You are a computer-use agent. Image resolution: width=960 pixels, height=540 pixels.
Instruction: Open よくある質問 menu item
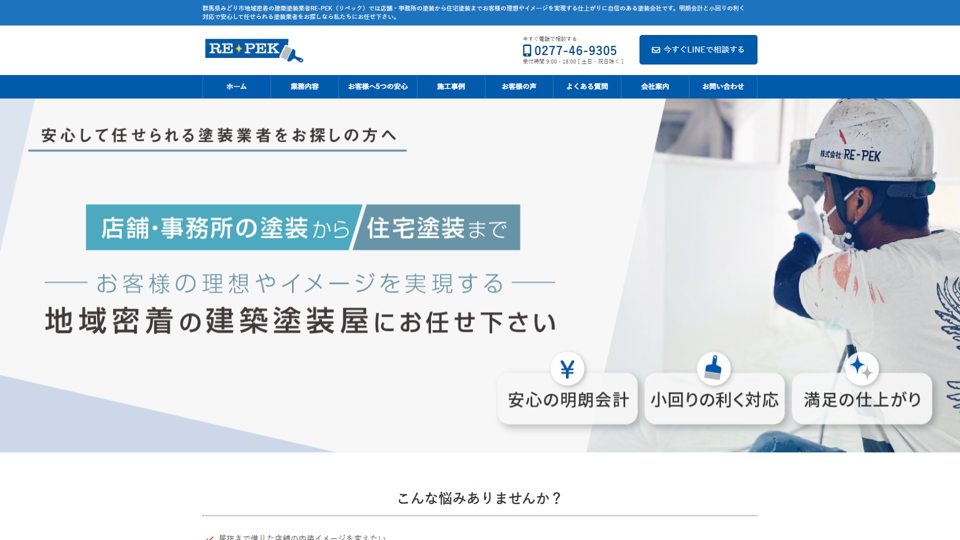[587, 87]
